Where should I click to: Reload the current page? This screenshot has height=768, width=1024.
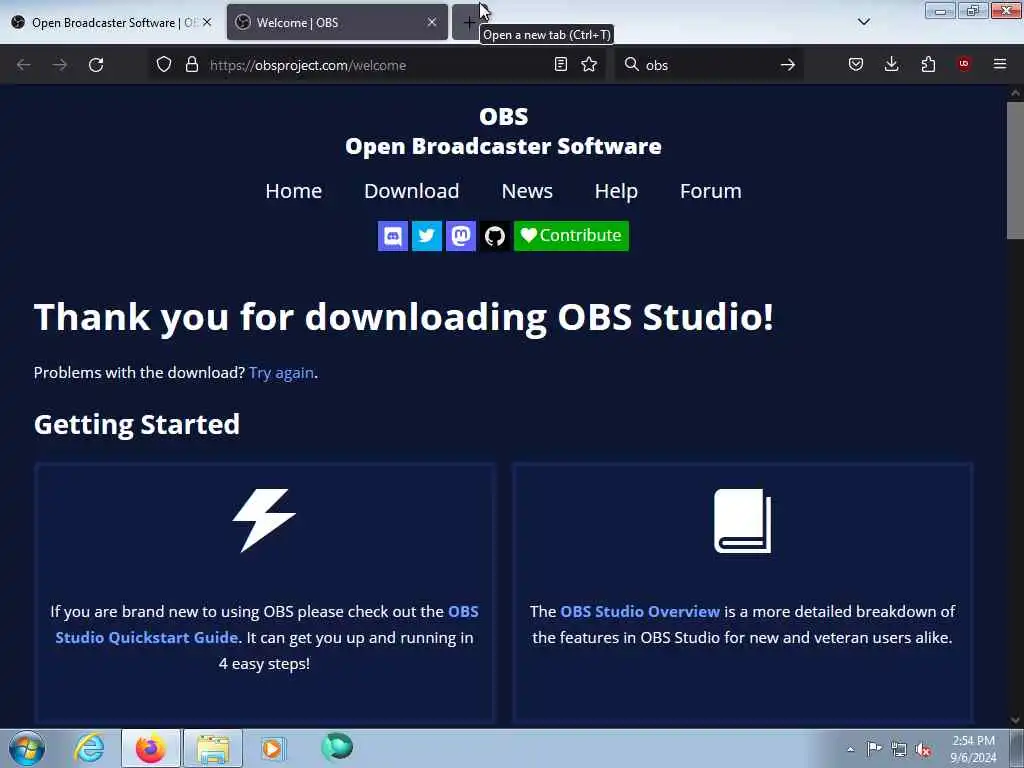pyautogui.click(x=96, y=65)
